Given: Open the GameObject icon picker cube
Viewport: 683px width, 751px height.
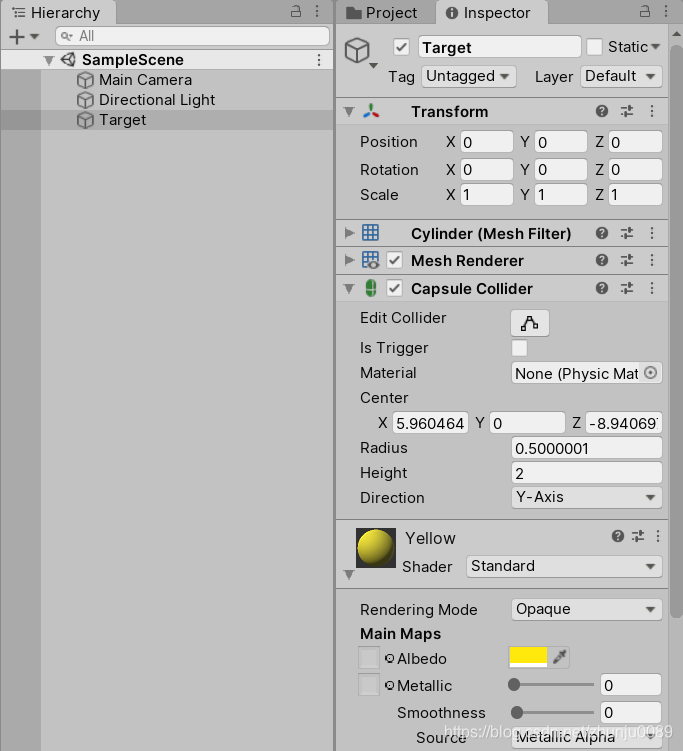Looking at the screenshot, I should (361, 52).
